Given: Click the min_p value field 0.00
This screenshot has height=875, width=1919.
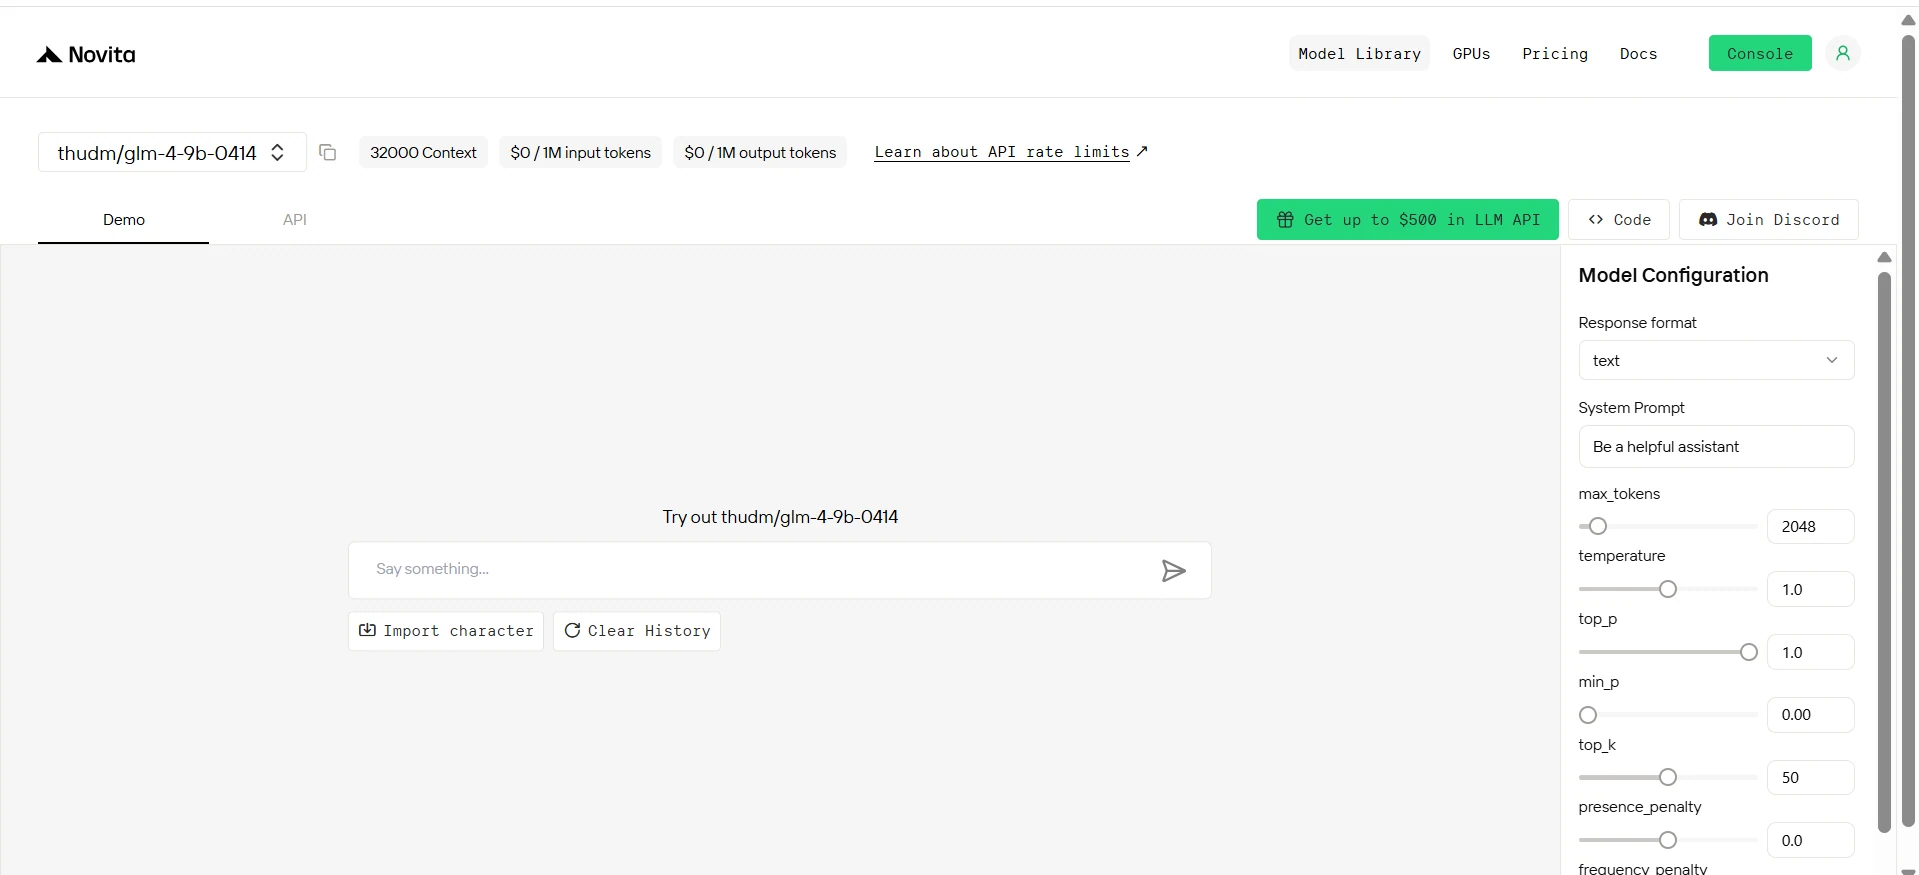Looking at the screenshot, I should click(1810, 715).
